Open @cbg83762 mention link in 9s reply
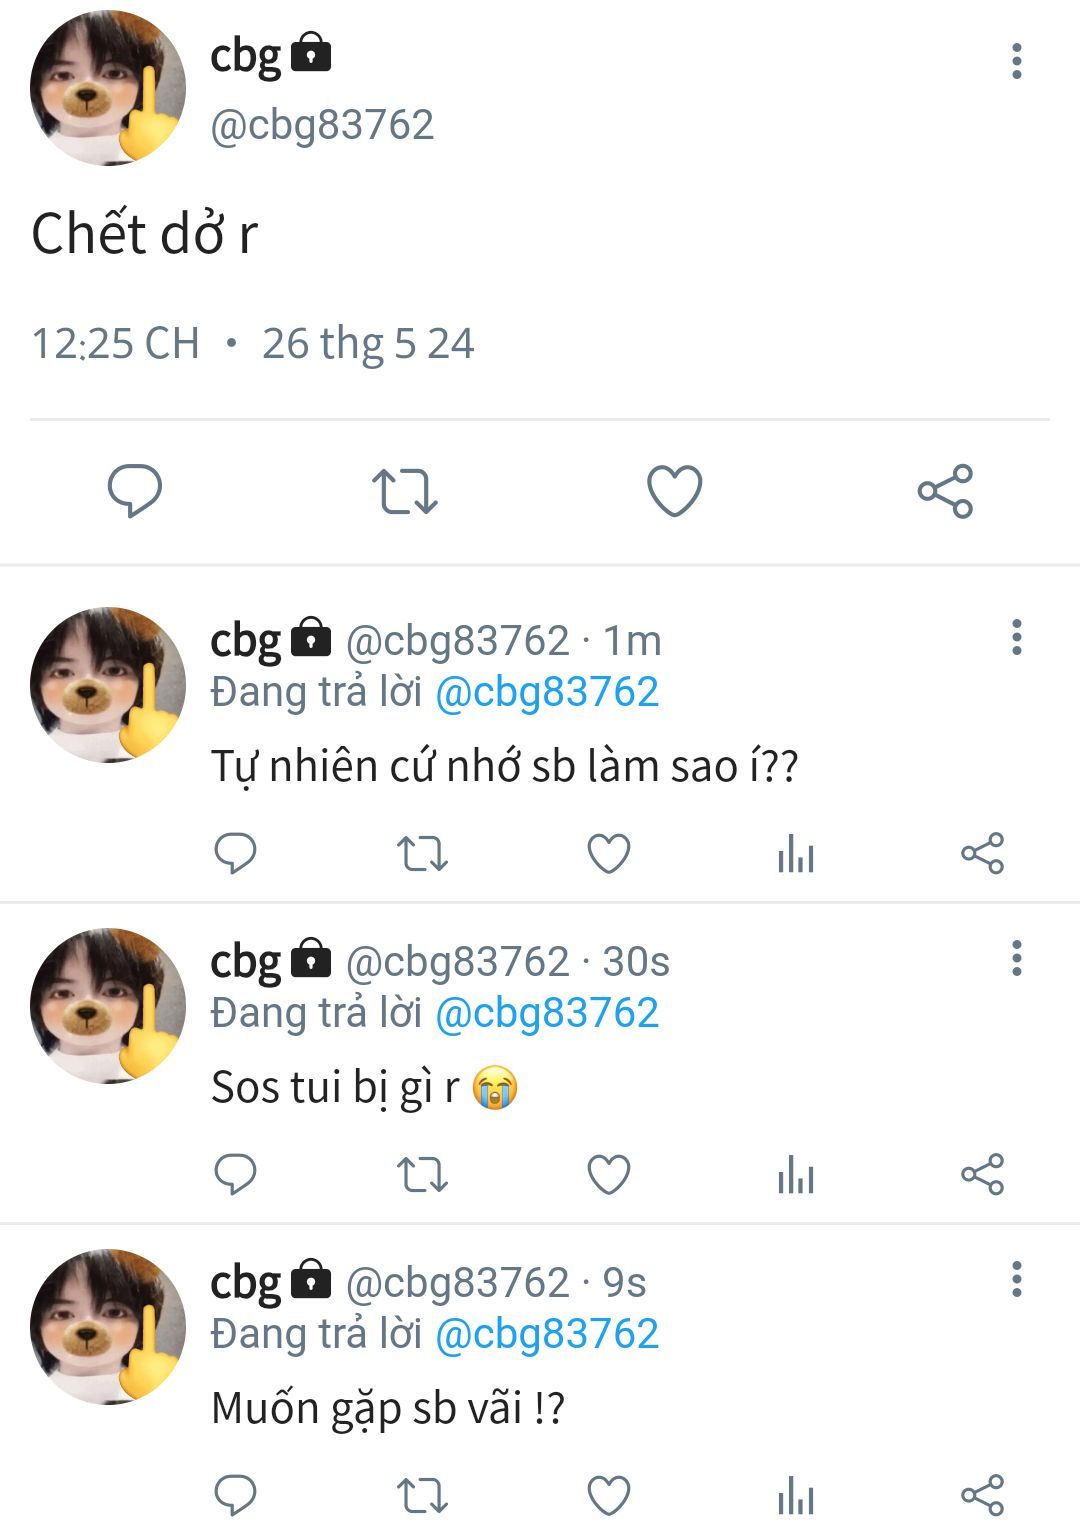 coord(547,1334)
